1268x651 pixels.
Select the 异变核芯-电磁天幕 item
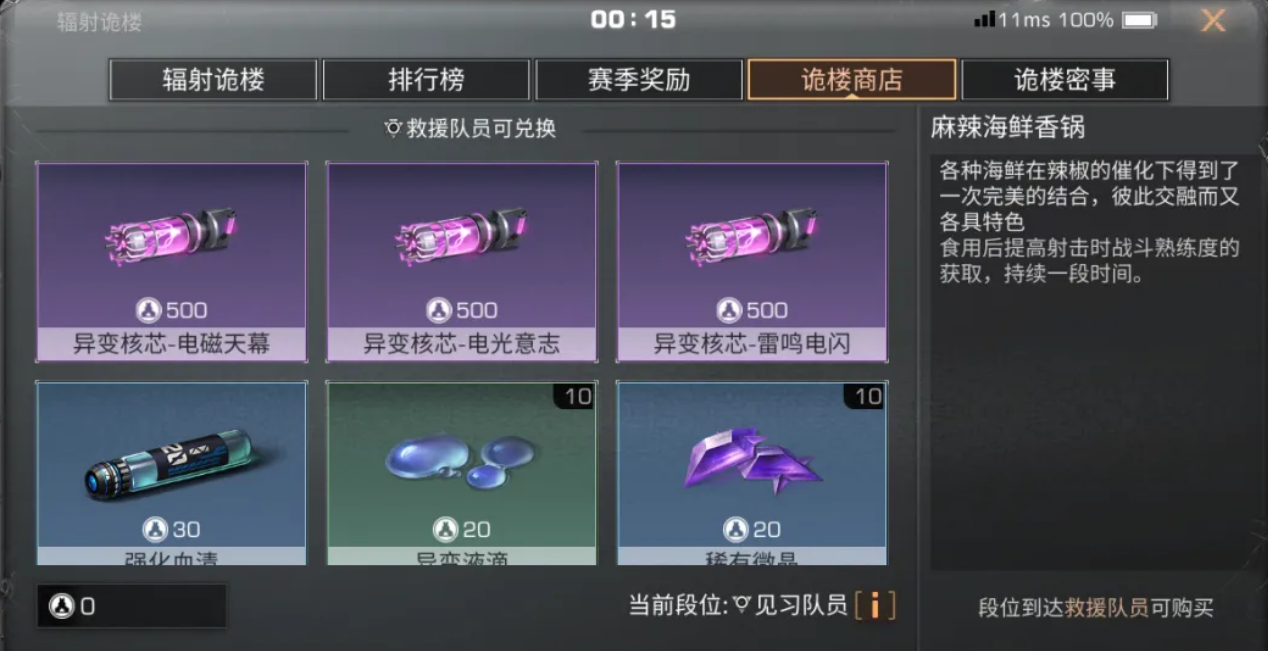[171, 262]
